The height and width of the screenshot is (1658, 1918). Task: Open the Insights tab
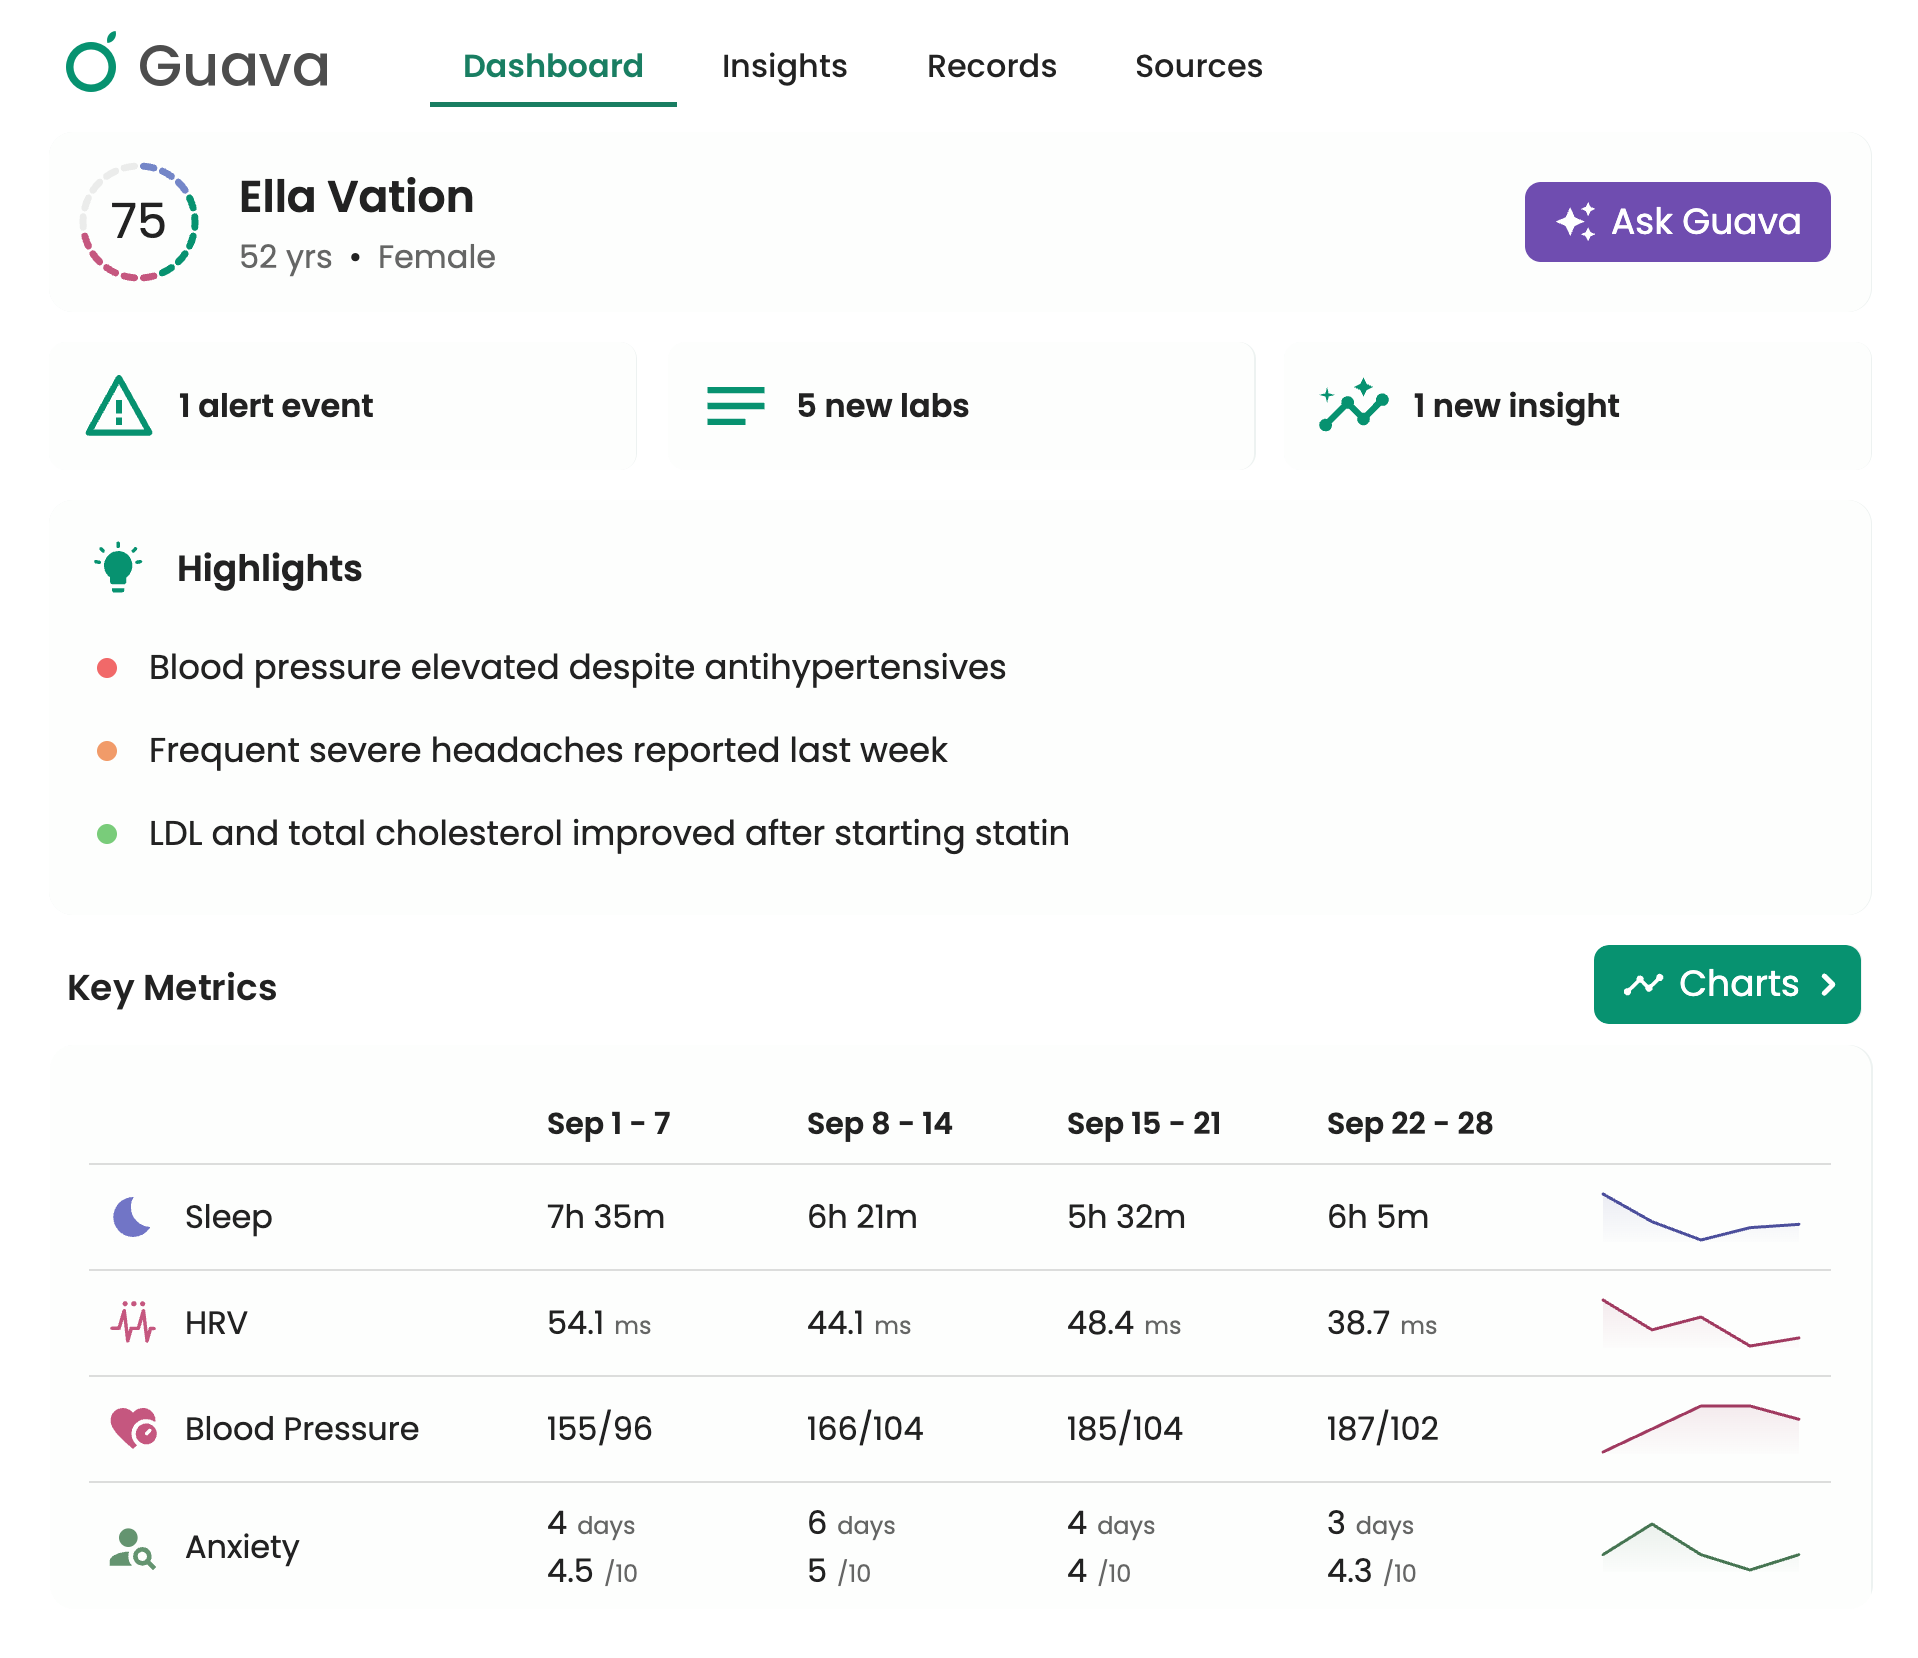coord(784,66)
